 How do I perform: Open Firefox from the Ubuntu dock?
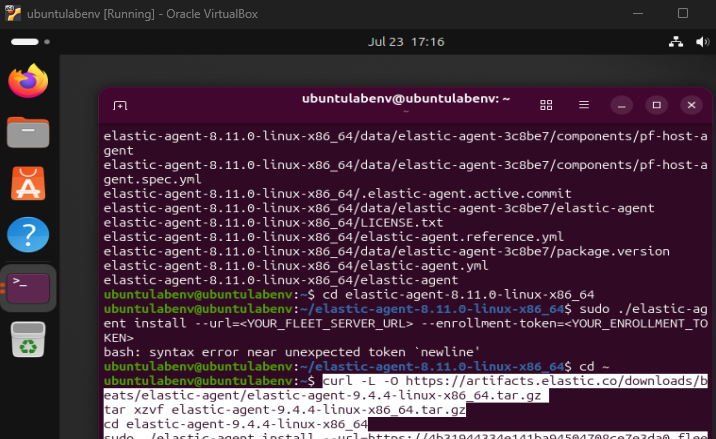[x=28, y=81]
